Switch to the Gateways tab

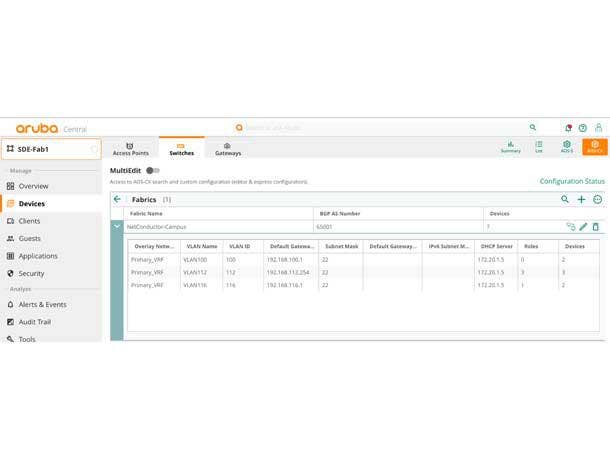pyautogui.click(x=228, y=149)
